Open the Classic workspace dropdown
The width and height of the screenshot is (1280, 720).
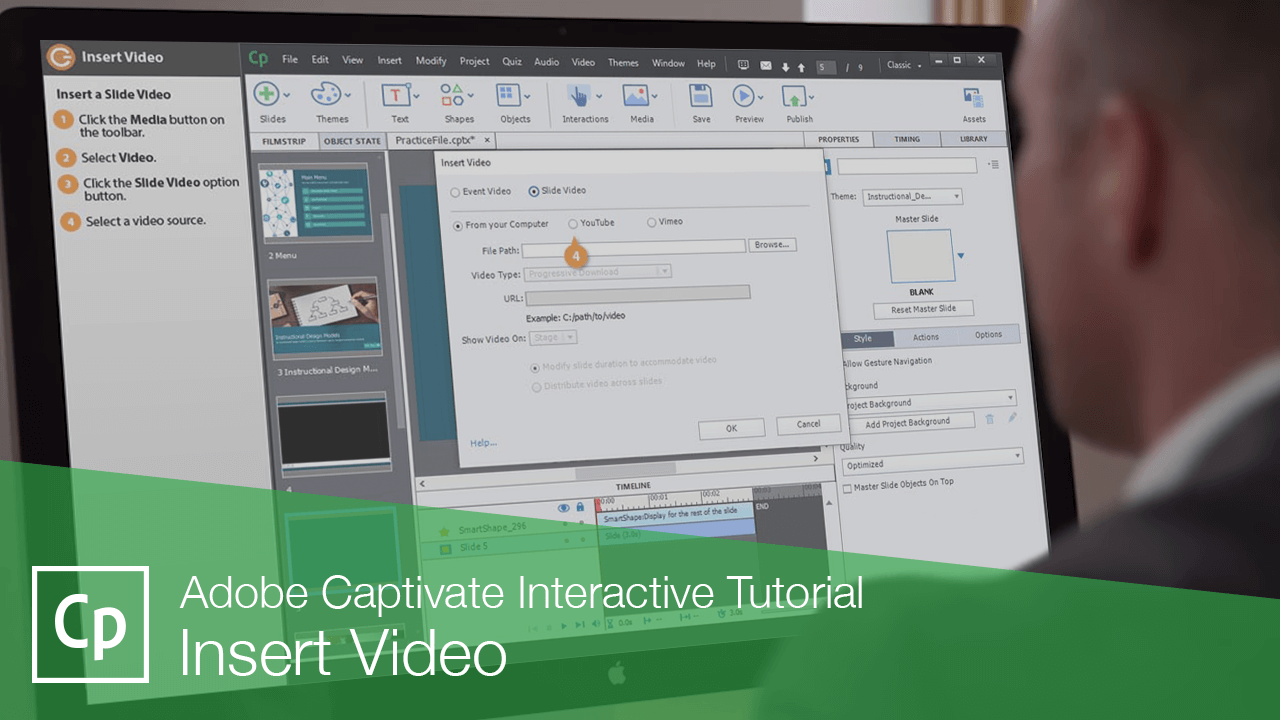click(x=903, y=64)
